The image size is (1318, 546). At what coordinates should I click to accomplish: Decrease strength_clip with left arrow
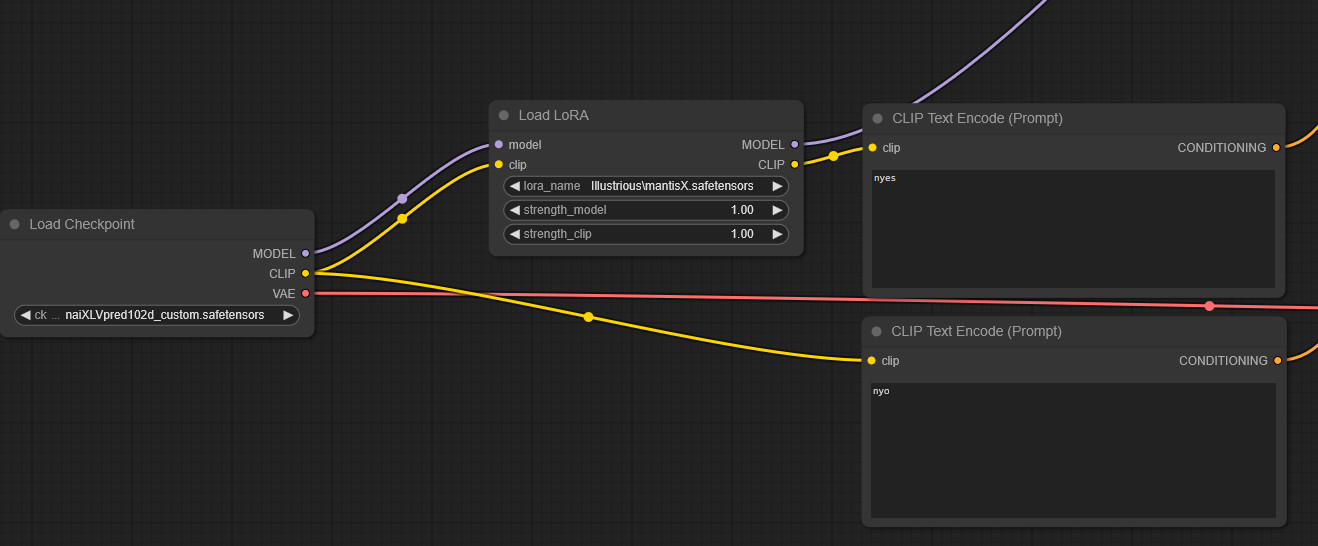[514, 234]
